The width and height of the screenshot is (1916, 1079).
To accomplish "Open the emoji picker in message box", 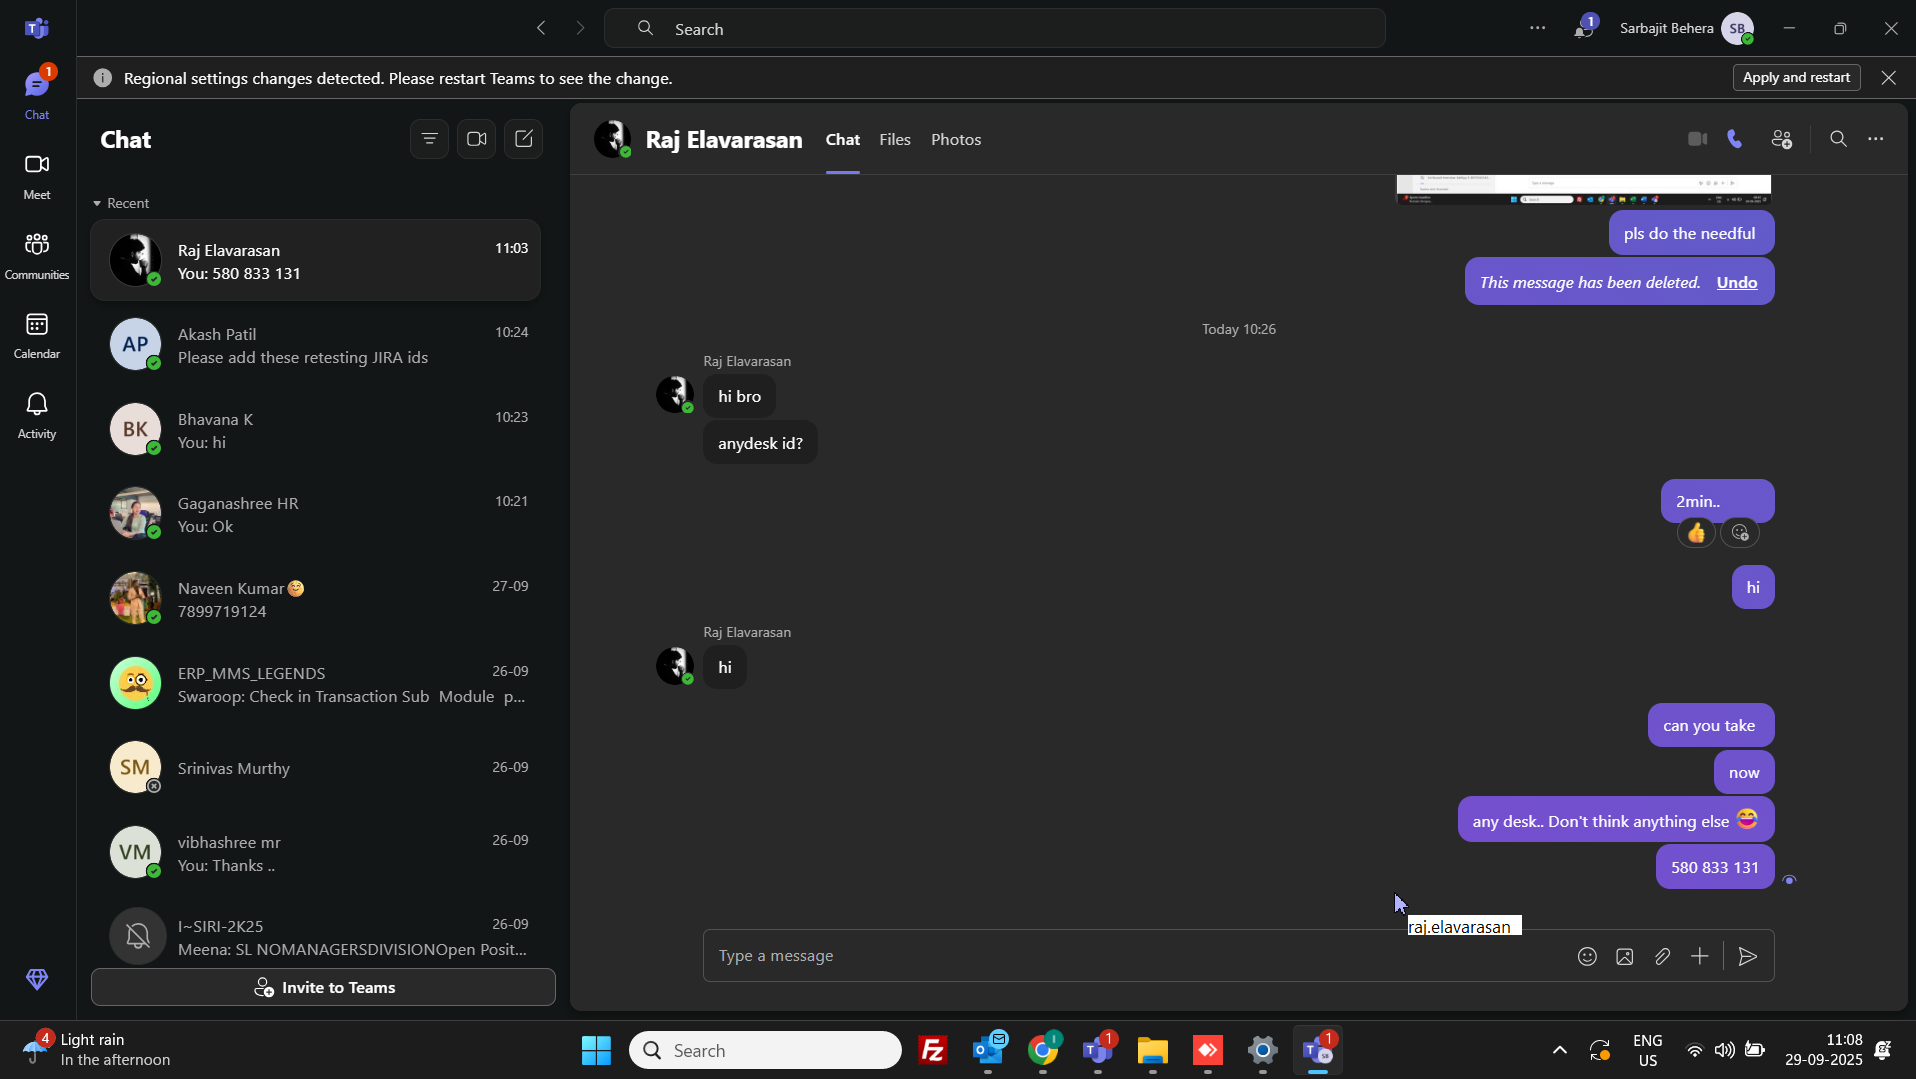I will coord(1587,956).
